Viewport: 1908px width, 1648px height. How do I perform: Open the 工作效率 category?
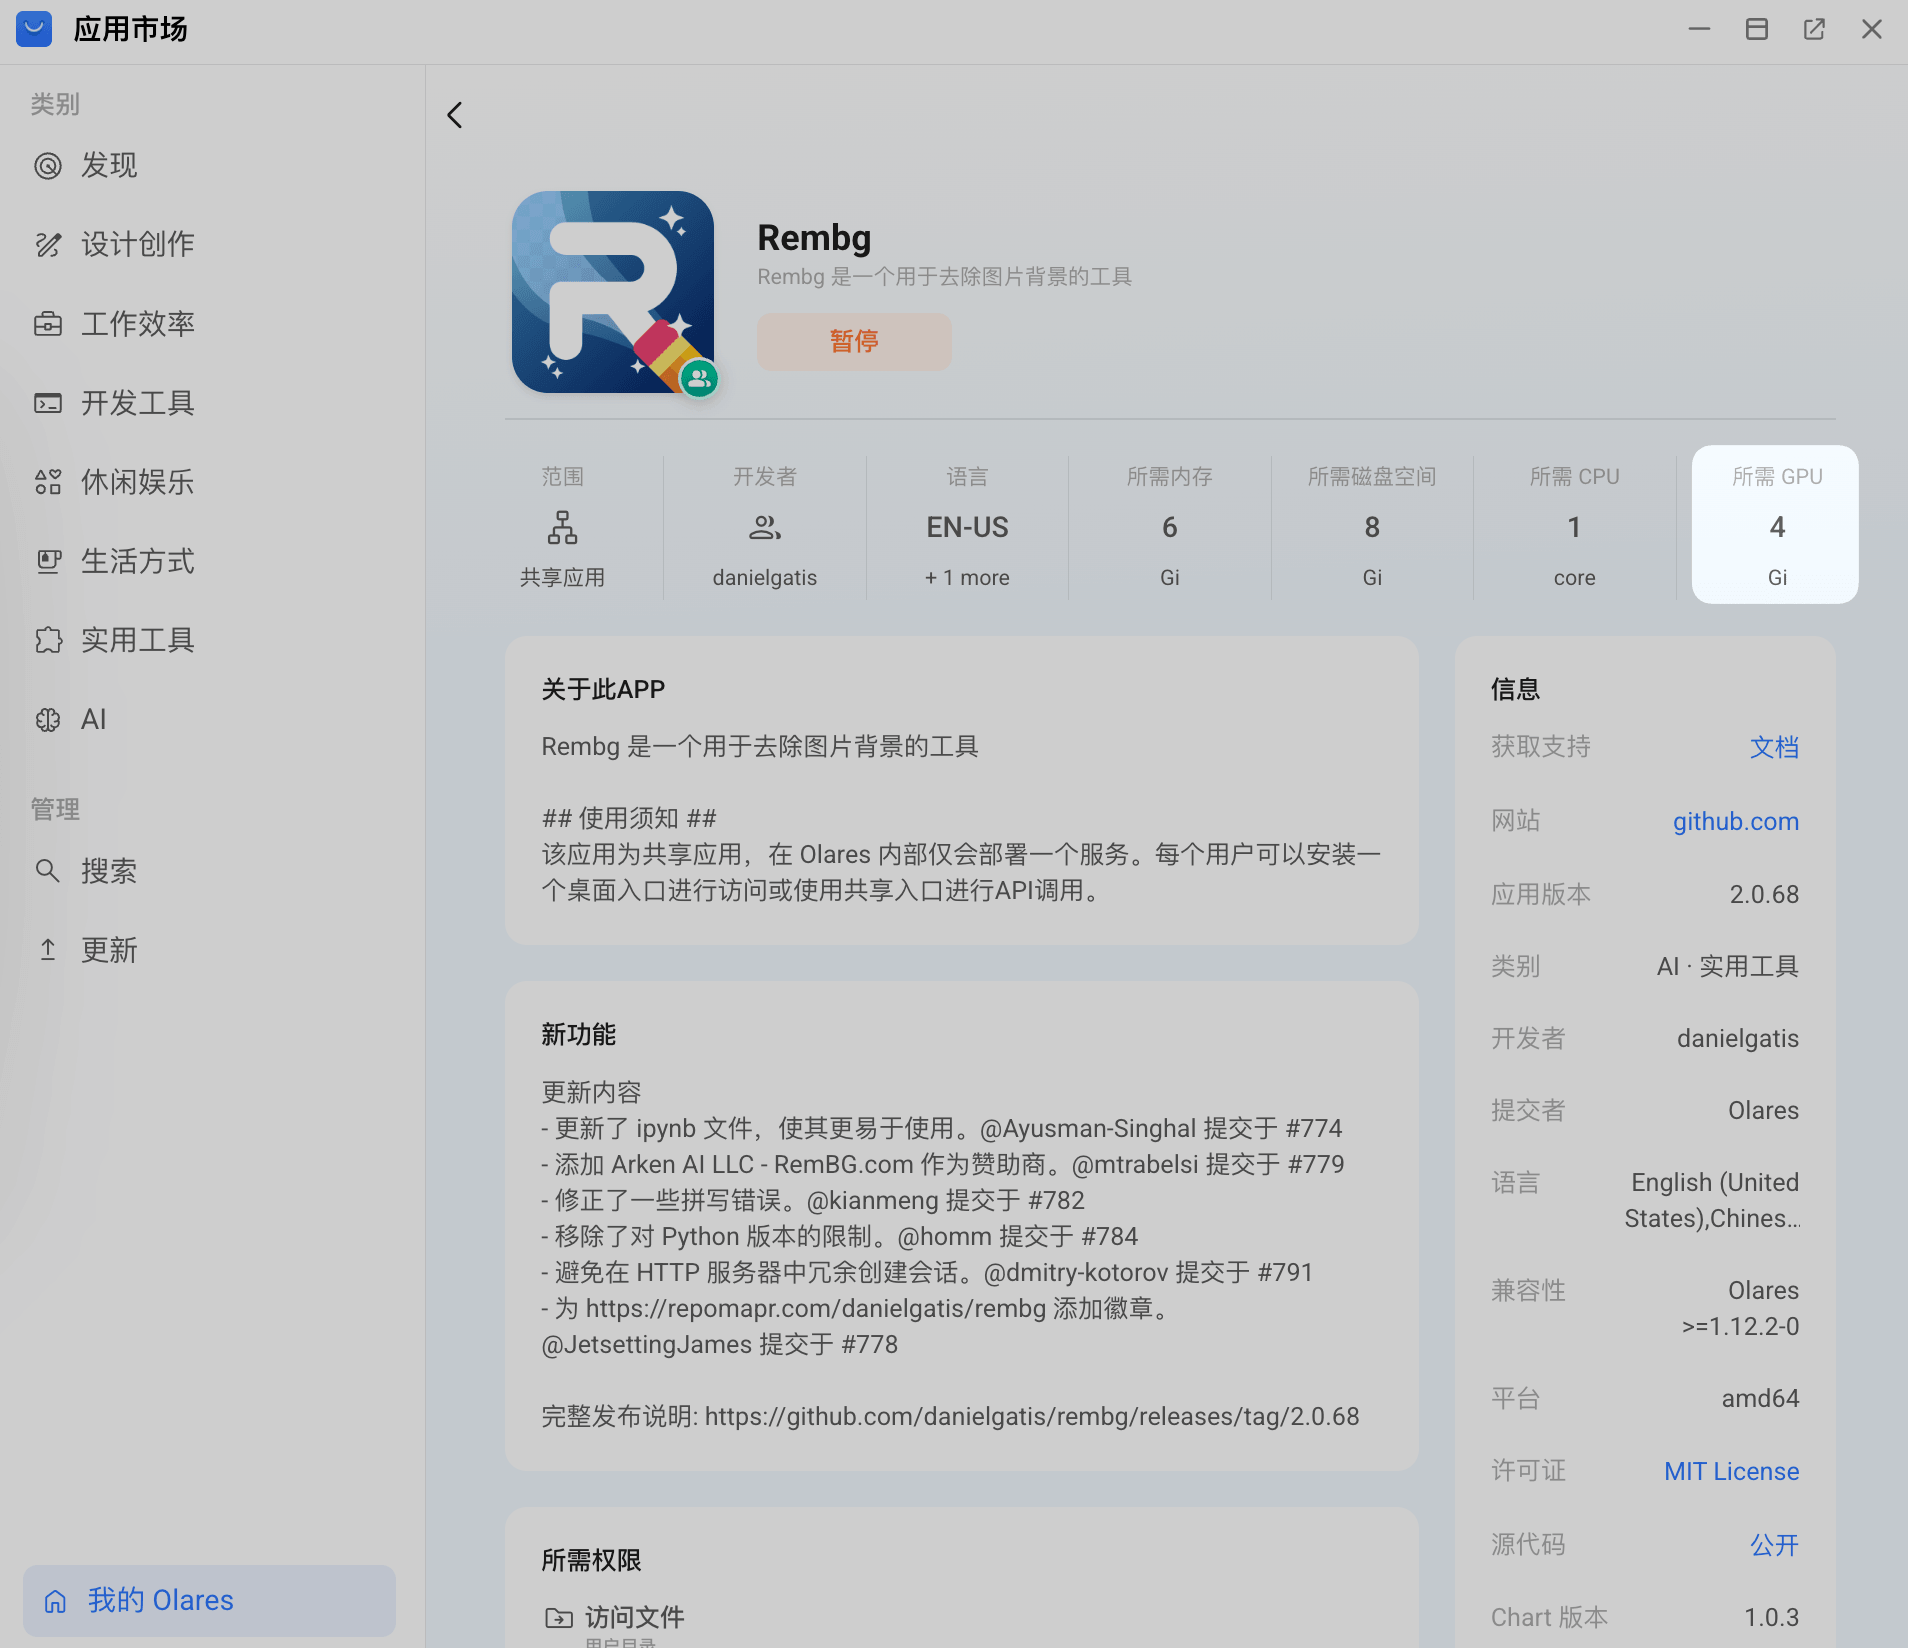137,323
